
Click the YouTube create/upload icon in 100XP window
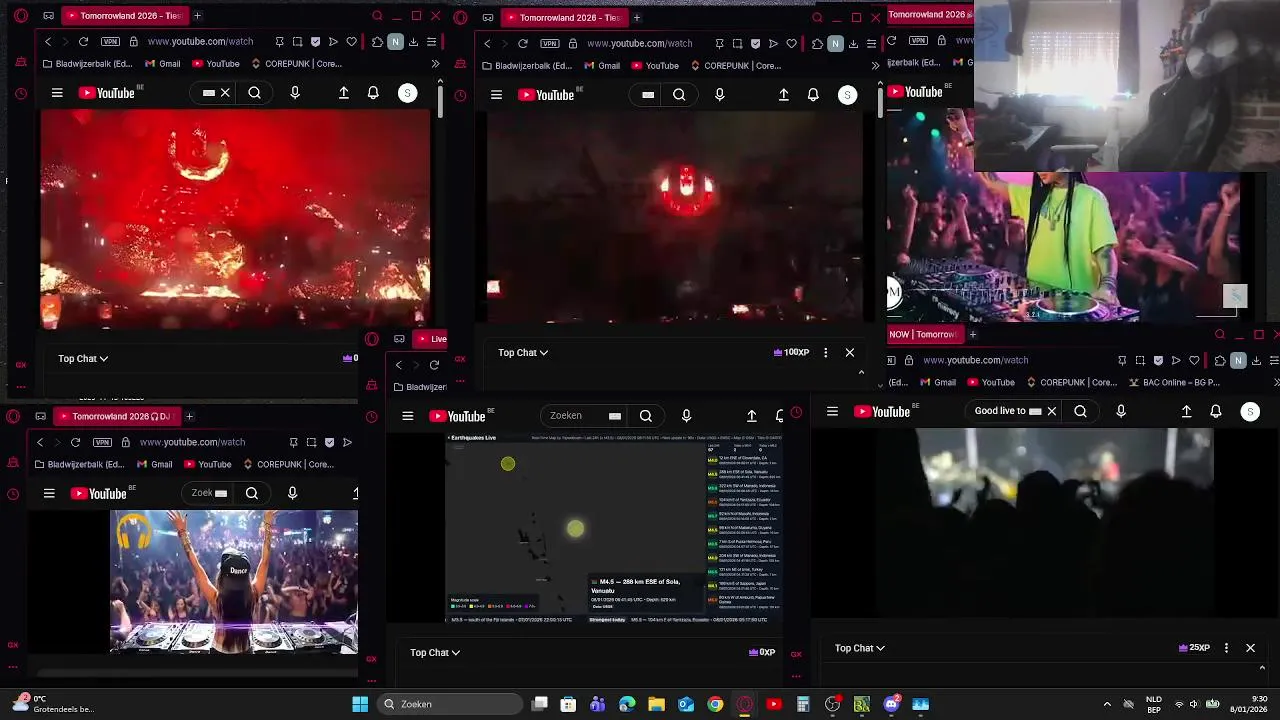pyautogui.click(x=784, y=95)
